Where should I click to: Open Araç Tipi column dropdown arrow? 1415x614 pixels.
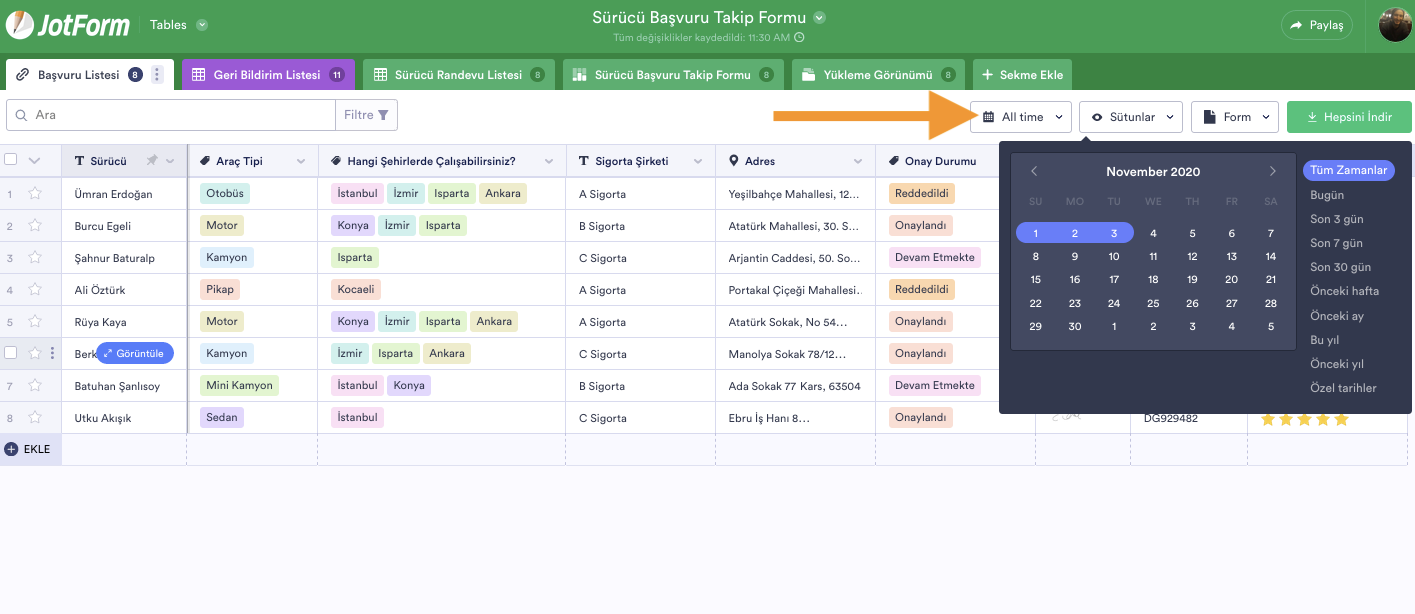point(301,161)
